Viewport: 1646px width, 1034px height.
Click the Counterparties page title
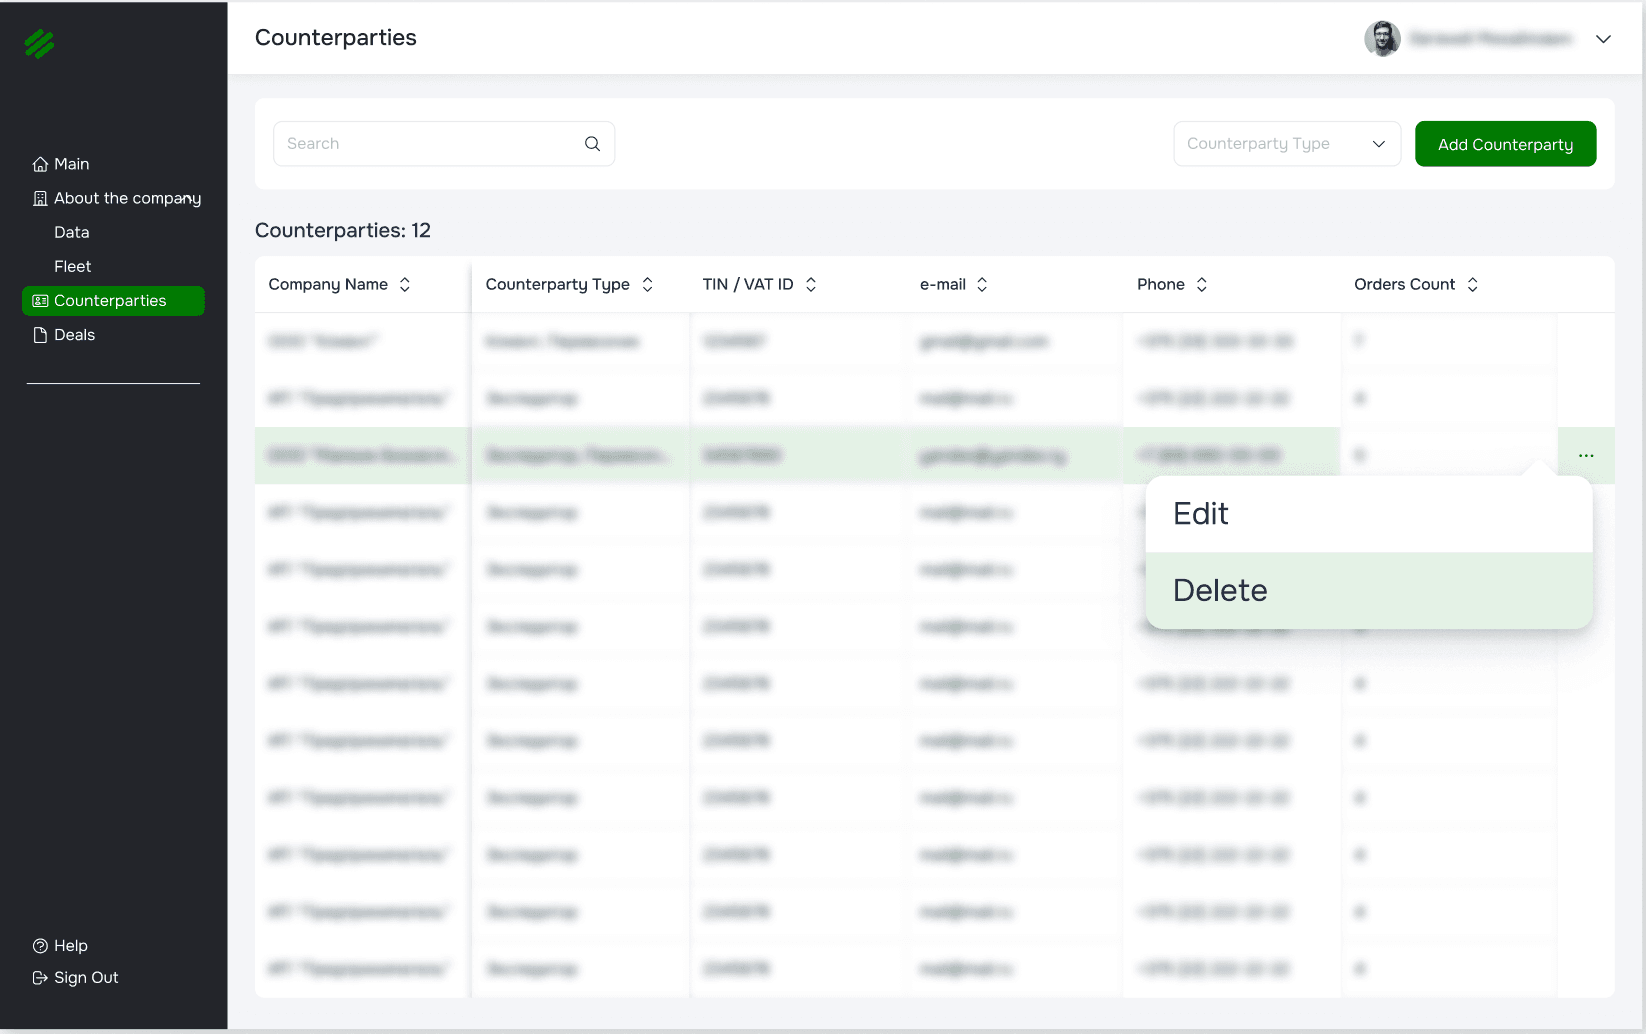pyautogui.click(x=336, y=38)
